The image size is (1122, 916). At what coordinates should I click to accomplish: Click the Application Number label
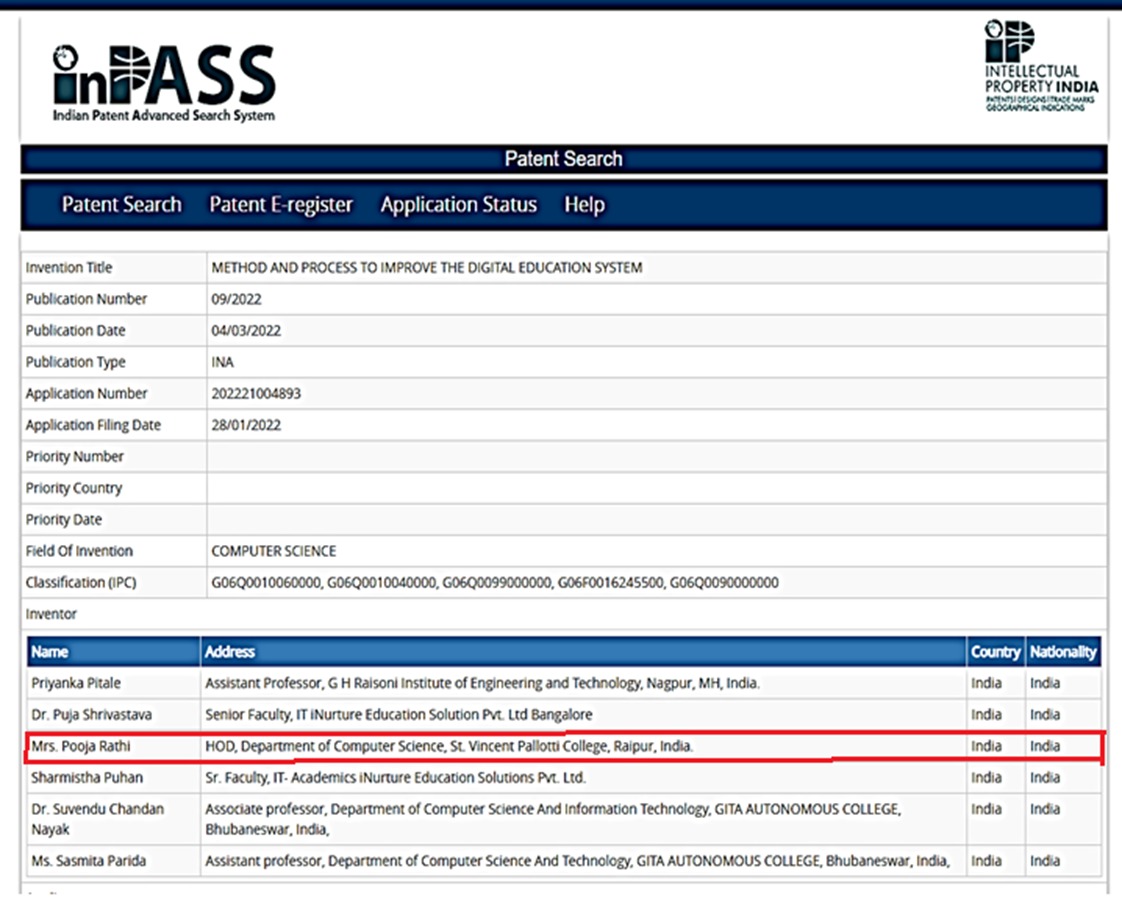pyautogui.click(x=86, y=394)
